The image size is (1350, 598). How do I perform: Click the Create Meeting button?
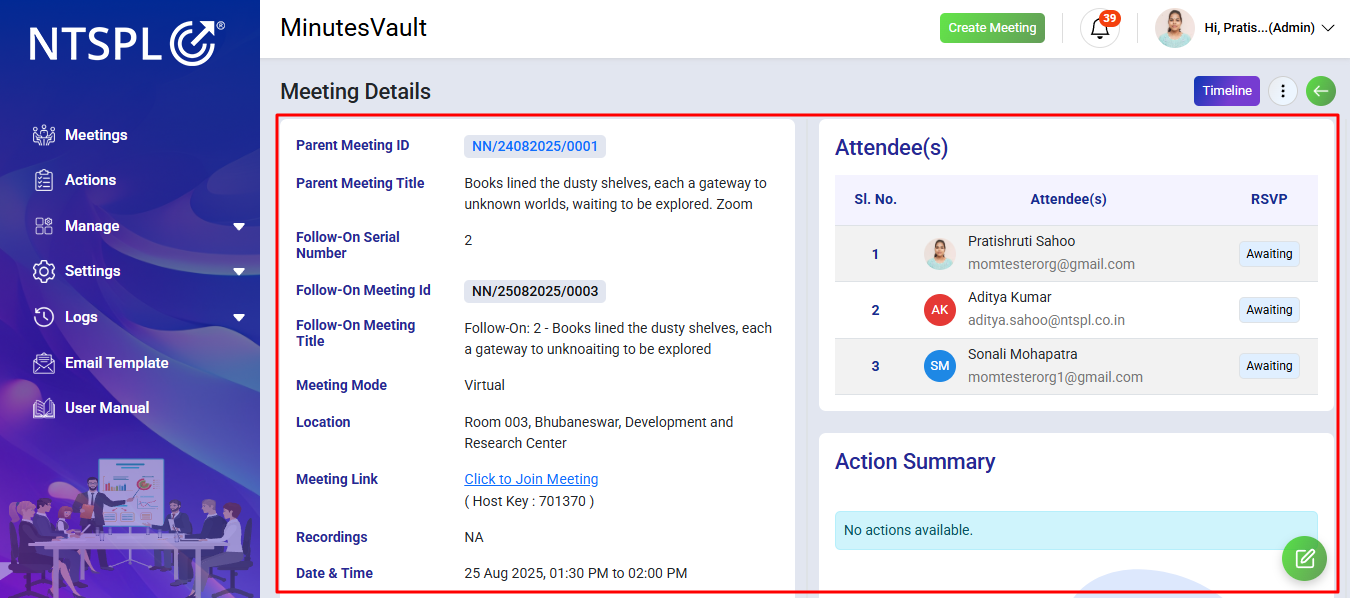pos(992,28)
